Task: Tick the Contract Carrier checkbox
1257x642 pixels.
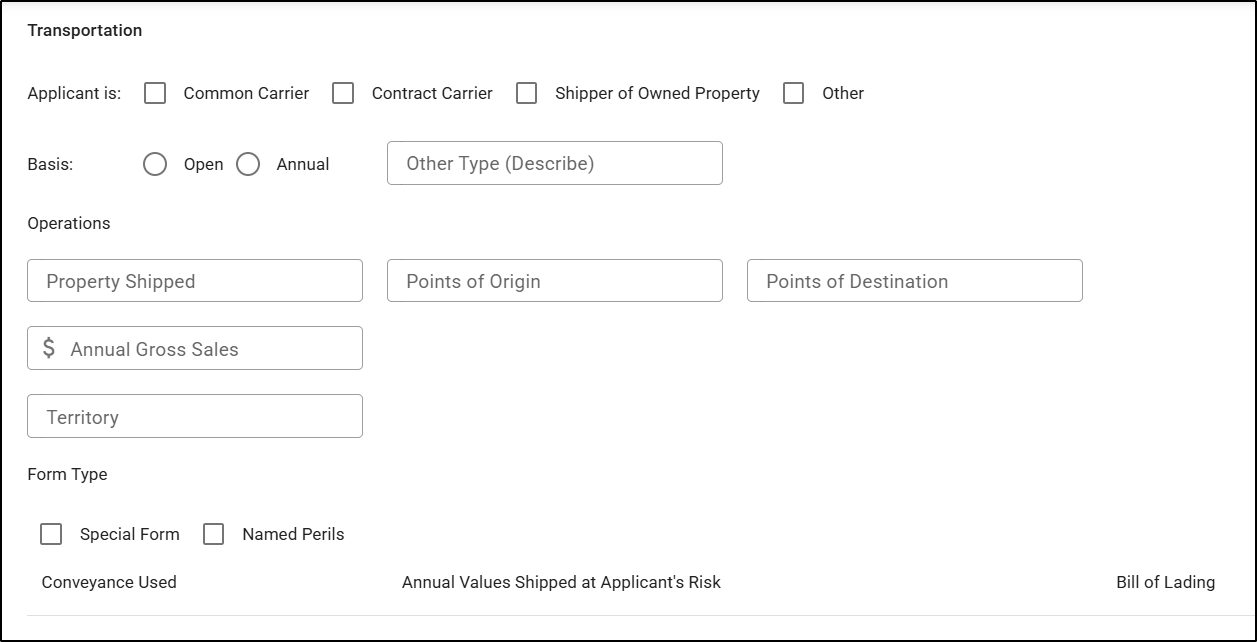Action: (343, 93)
